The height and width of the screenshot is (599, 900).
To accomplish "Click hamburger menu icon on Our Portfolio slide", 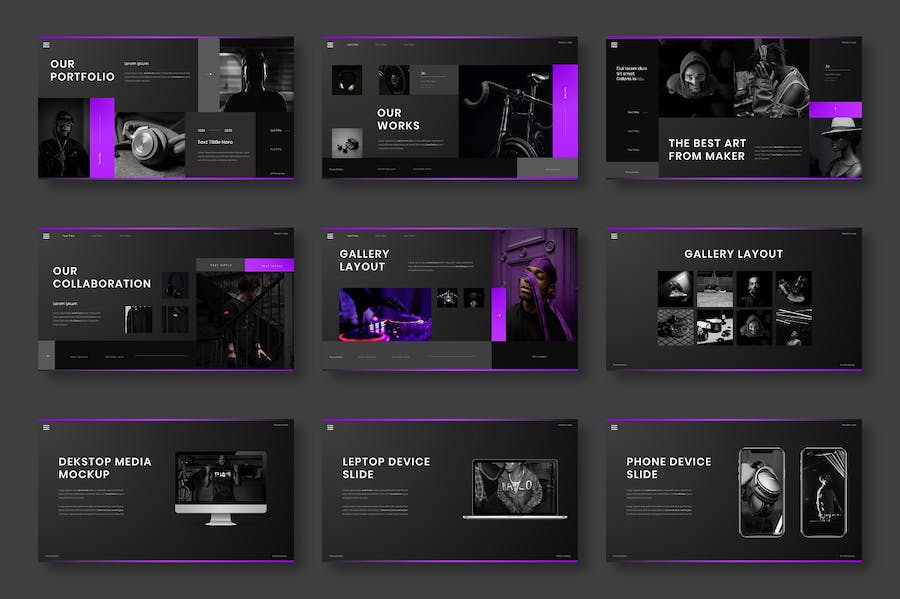I will pos(46,45).
